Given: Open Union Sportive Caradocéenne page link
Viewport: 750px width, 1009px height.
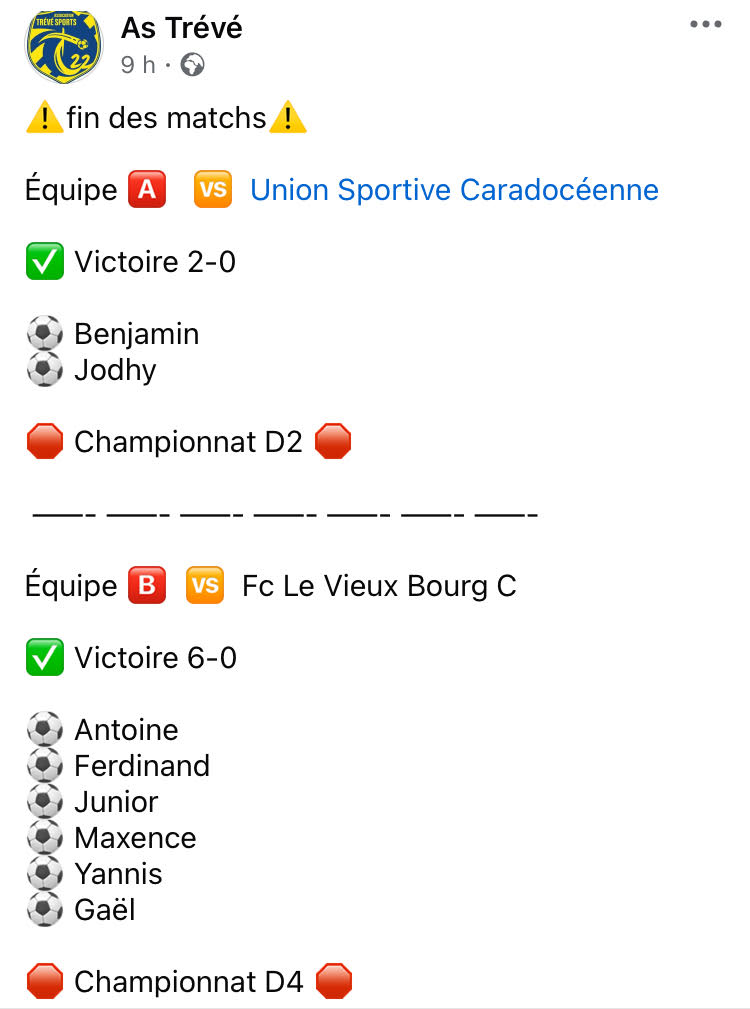Looking at the screenshot, I should tap(454, 190).
